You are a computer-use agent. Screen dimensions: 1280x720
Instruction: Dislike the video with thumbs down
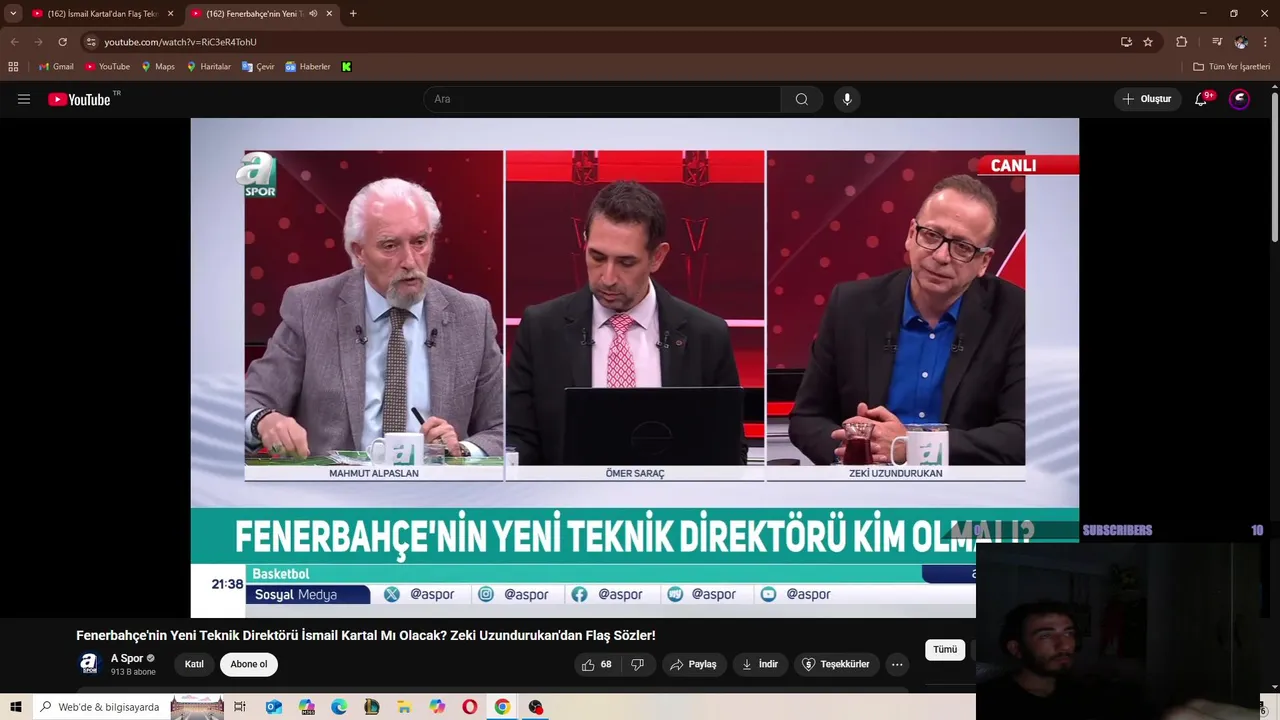[x=637, y=664]
